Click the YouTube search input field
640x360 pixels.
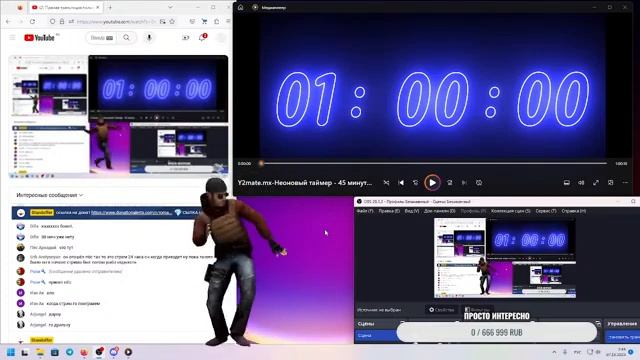(100, 38)
